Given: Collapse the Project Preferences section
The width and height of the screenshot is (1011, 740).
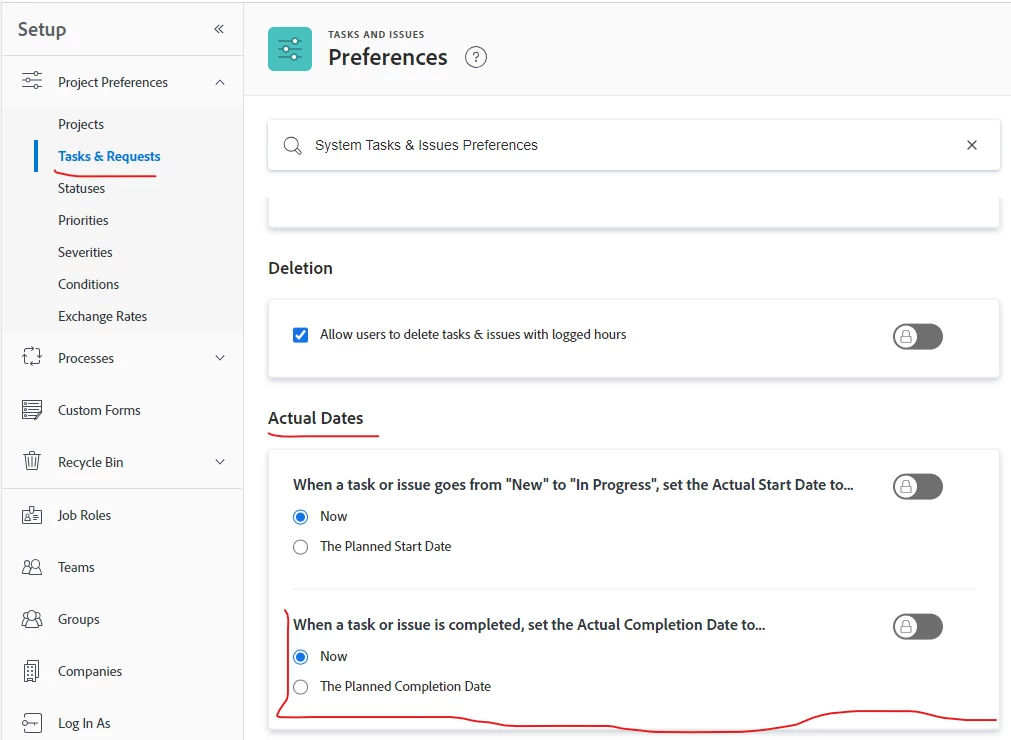Looking at the screenshot, I should click(220, 82).
